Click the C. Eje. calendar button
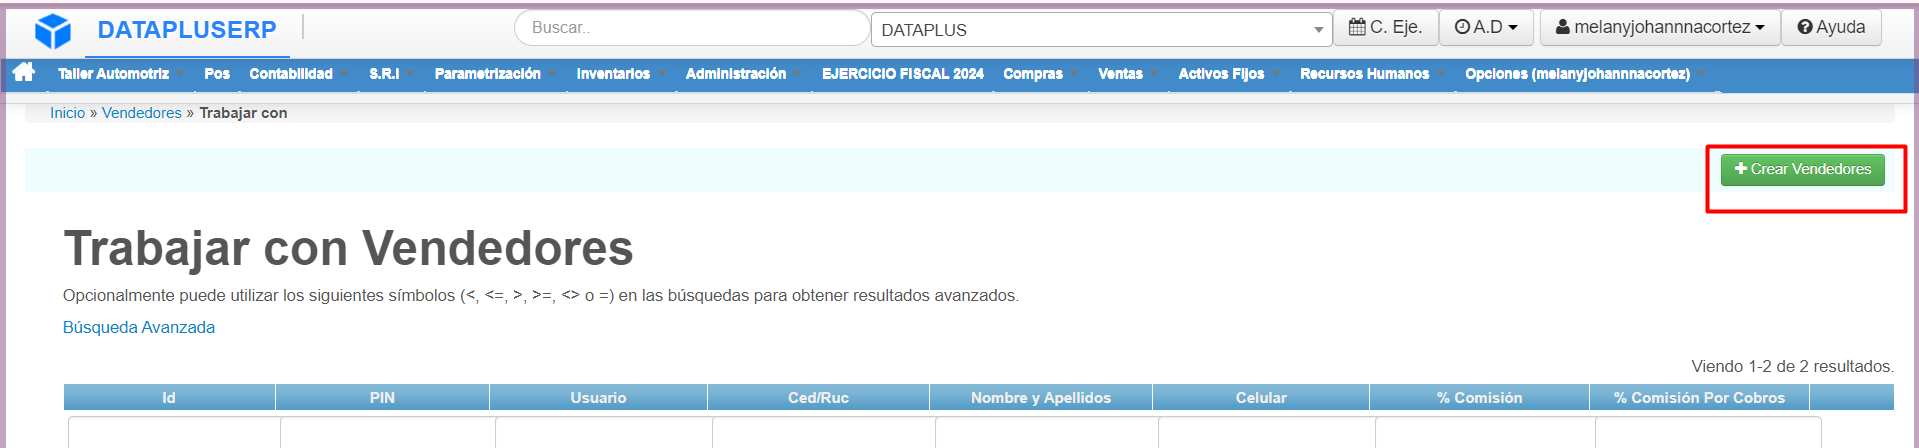The height and width of the screenshot is (448, 1919). click(x=1385, y=27)
